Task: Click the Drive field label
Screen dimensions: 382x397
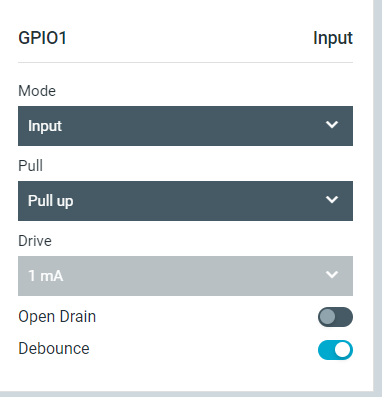Action: tap(35, 241)
